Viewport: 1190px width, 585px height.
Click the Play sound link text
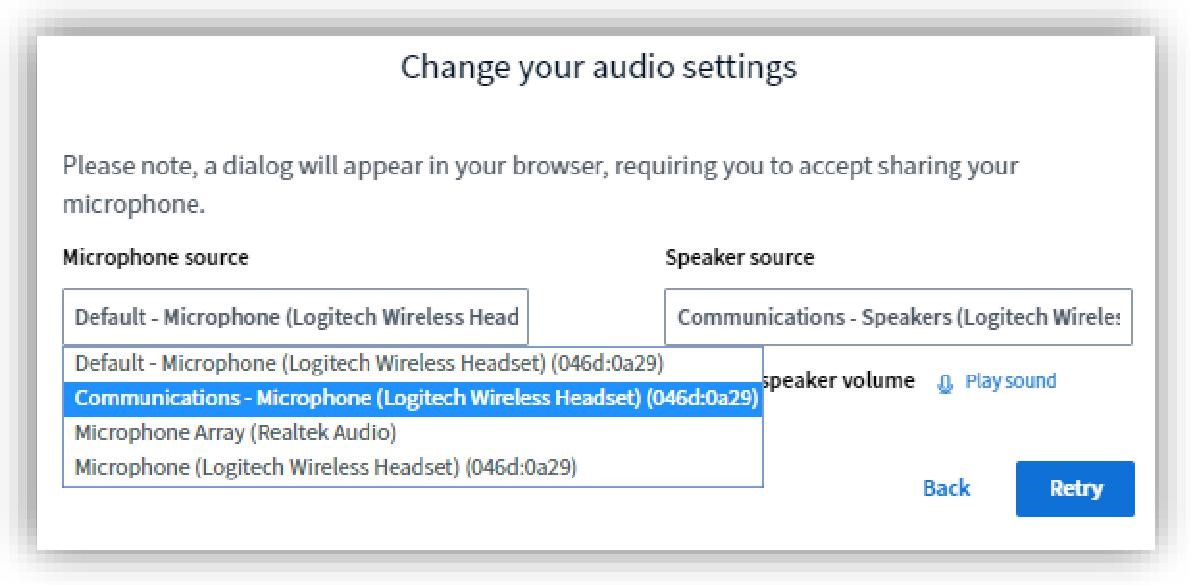pyautogui.click(x=1010, y=381)
